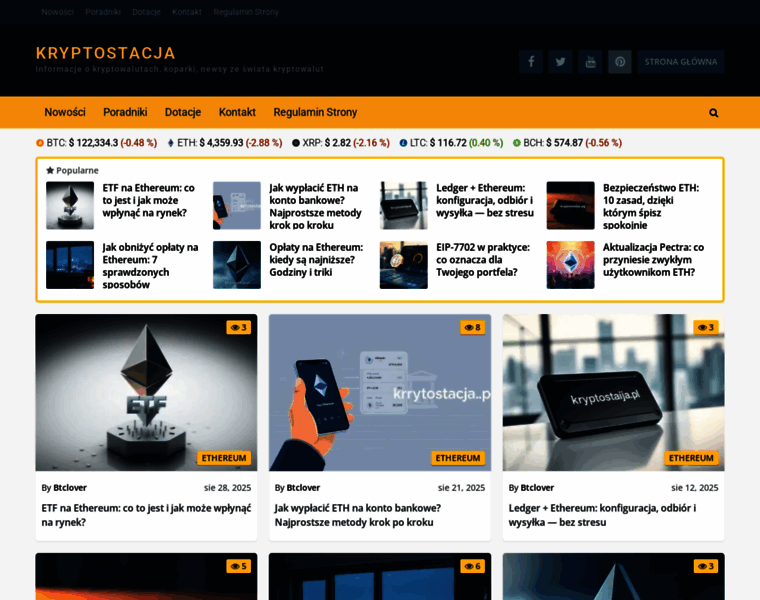
Task: Open Poradniki in the orange menu bar
Action: 125,112
